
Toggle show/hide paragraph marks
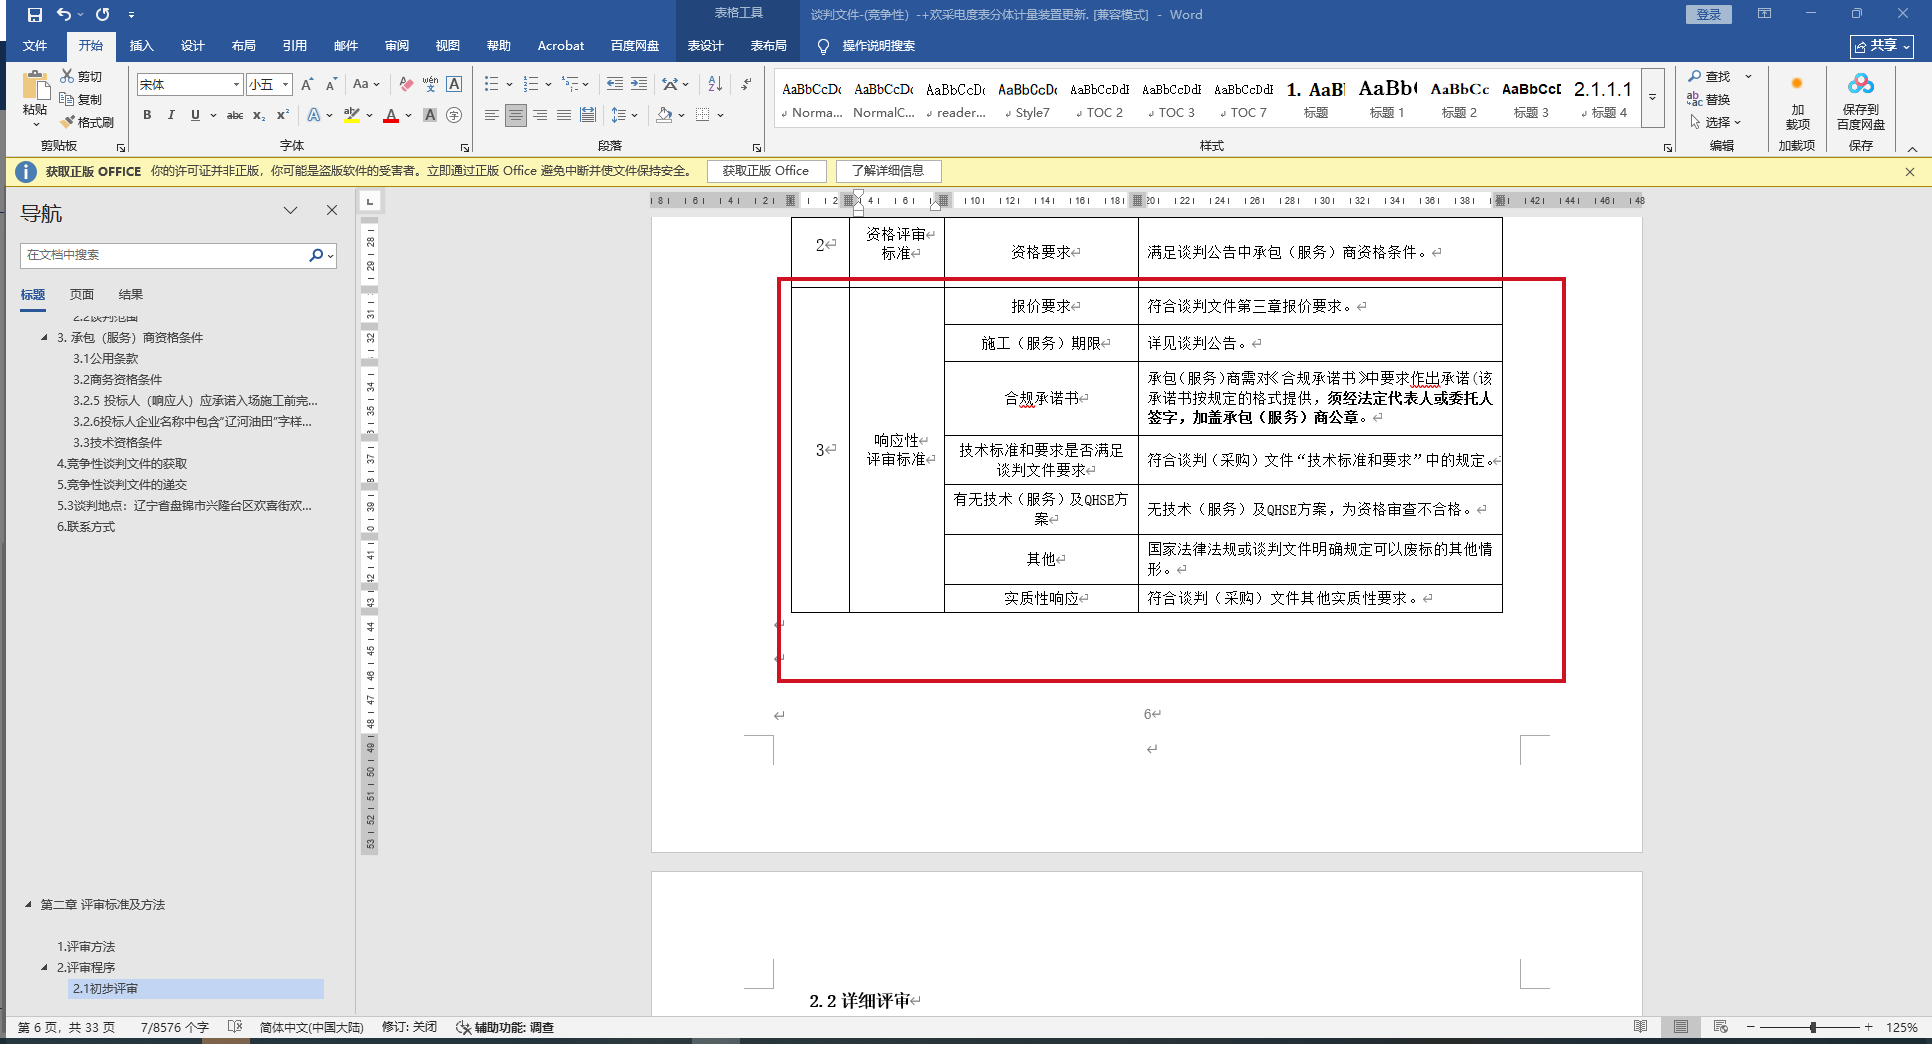point(746,84)
